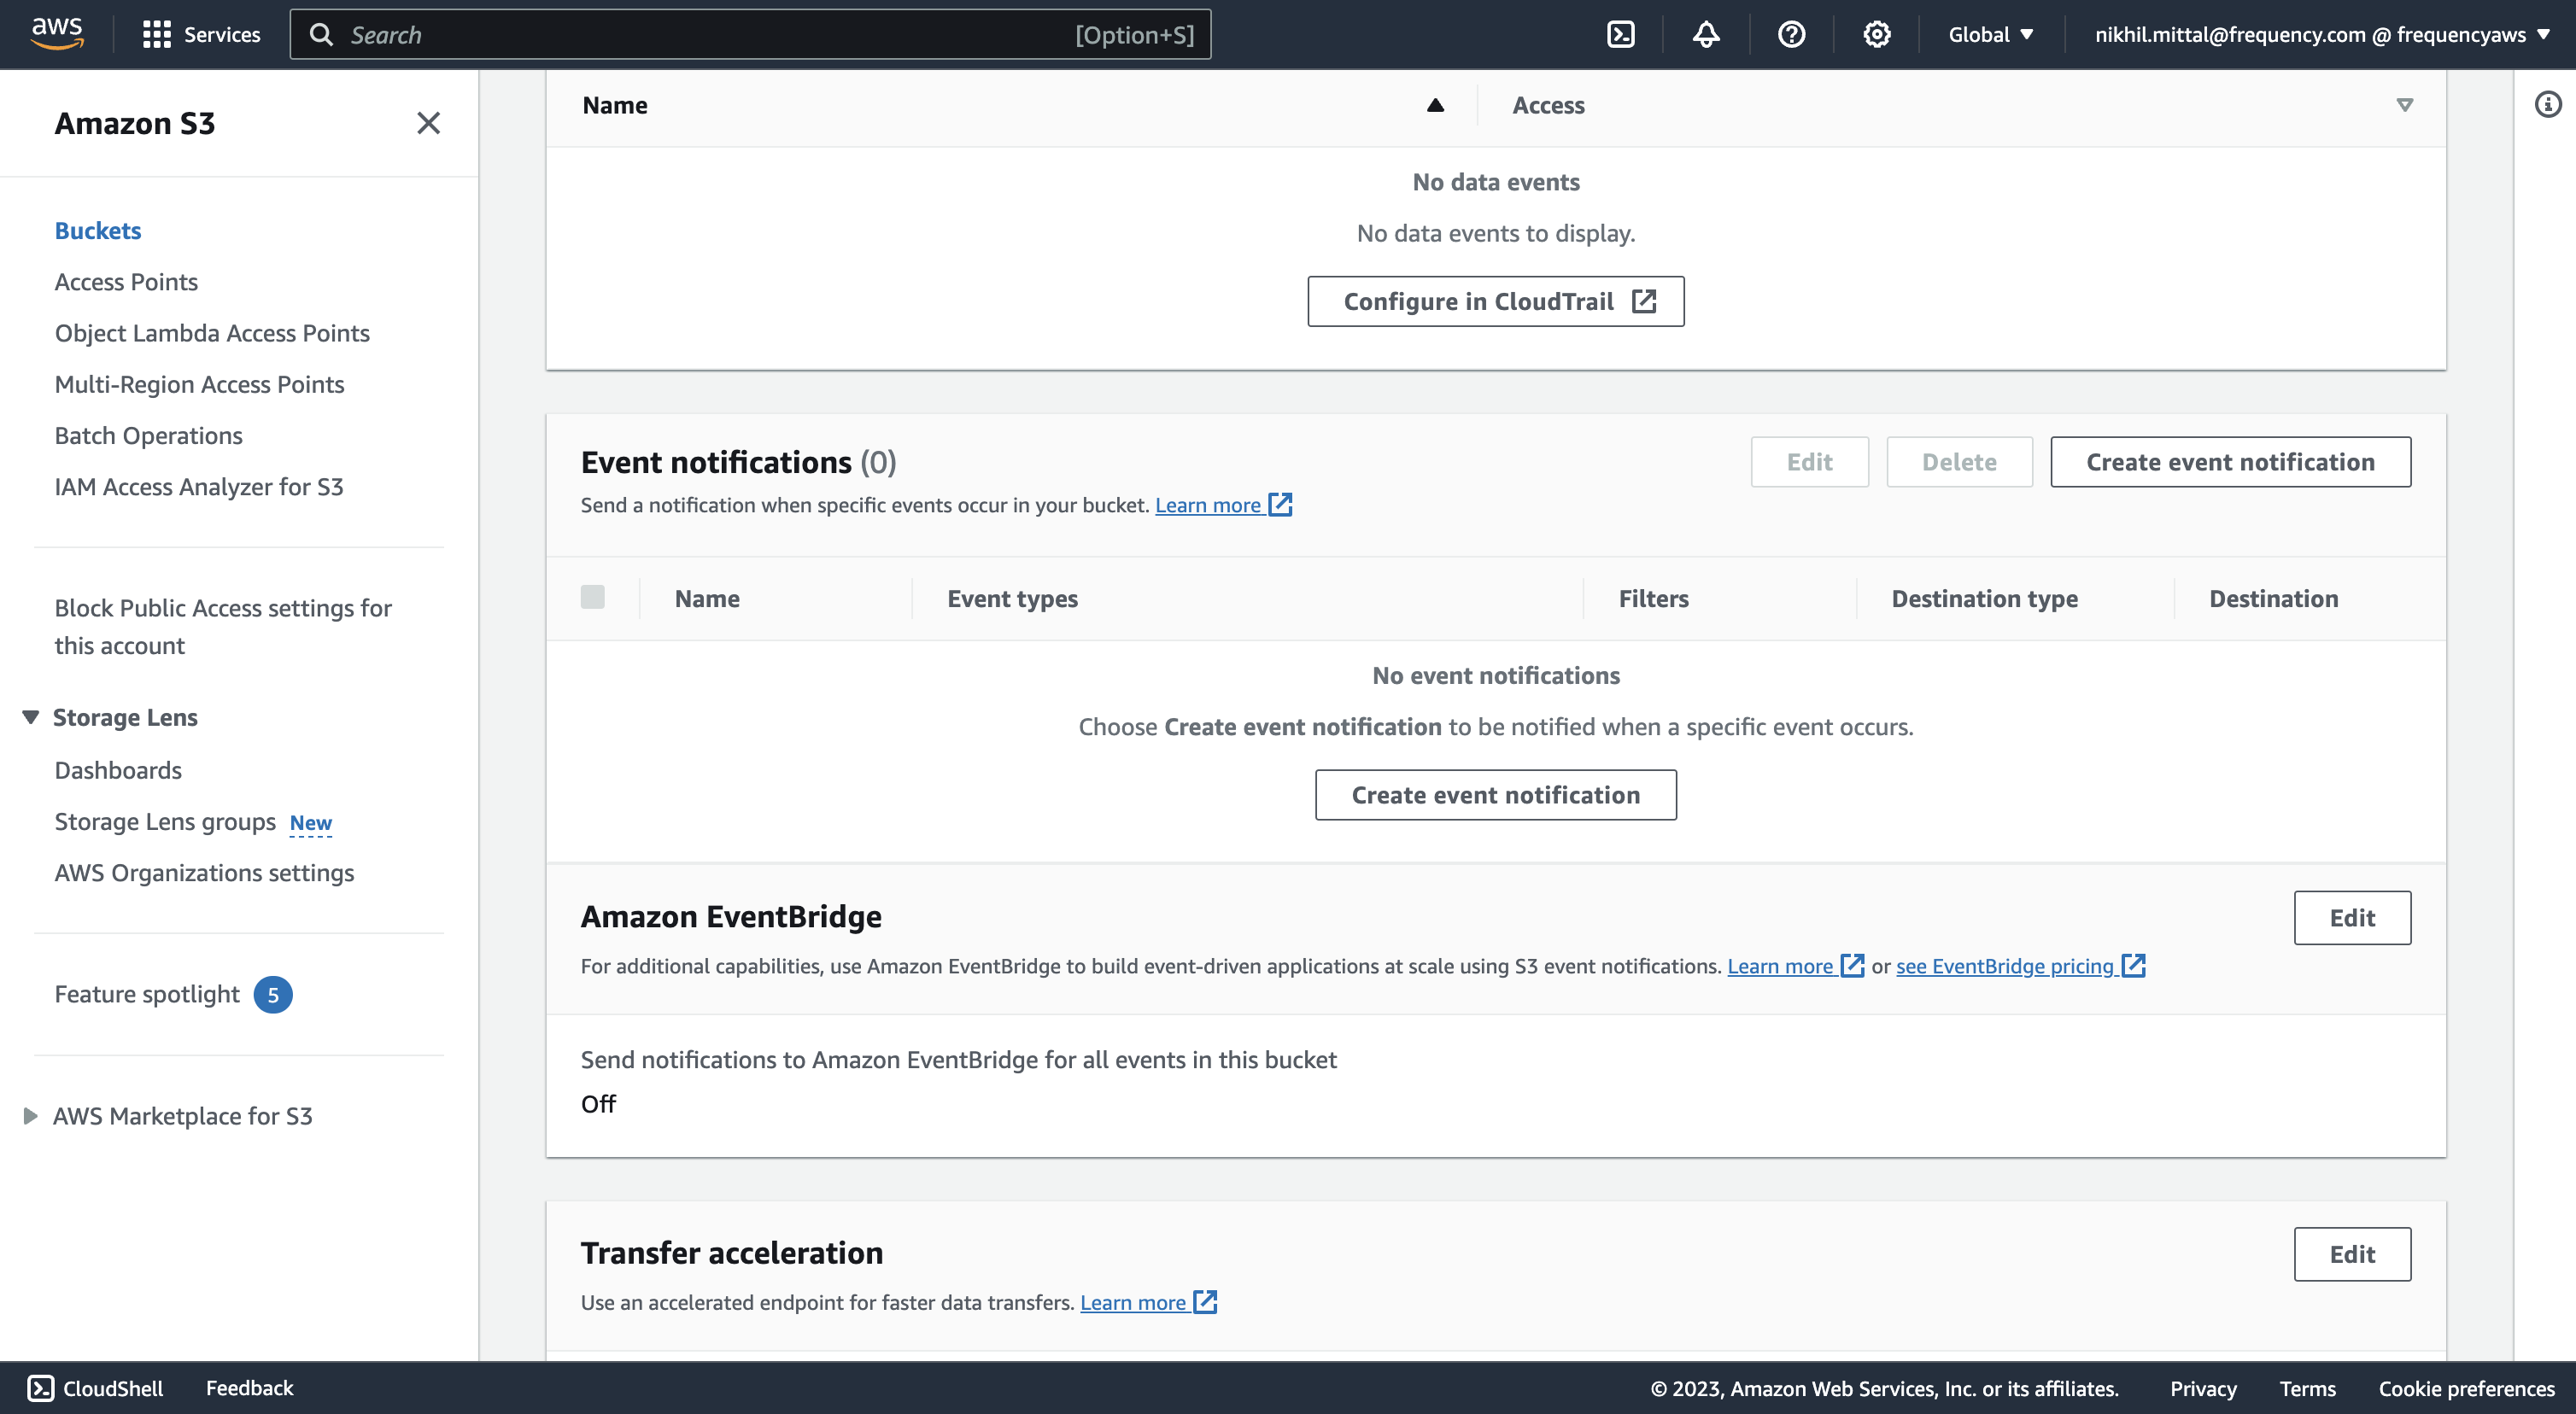The height and width of the screenshot is (1414, 2576).
Task: Edit Amazon EventBridge settings
Action: pyautogui.click(x=2352, y=918)
